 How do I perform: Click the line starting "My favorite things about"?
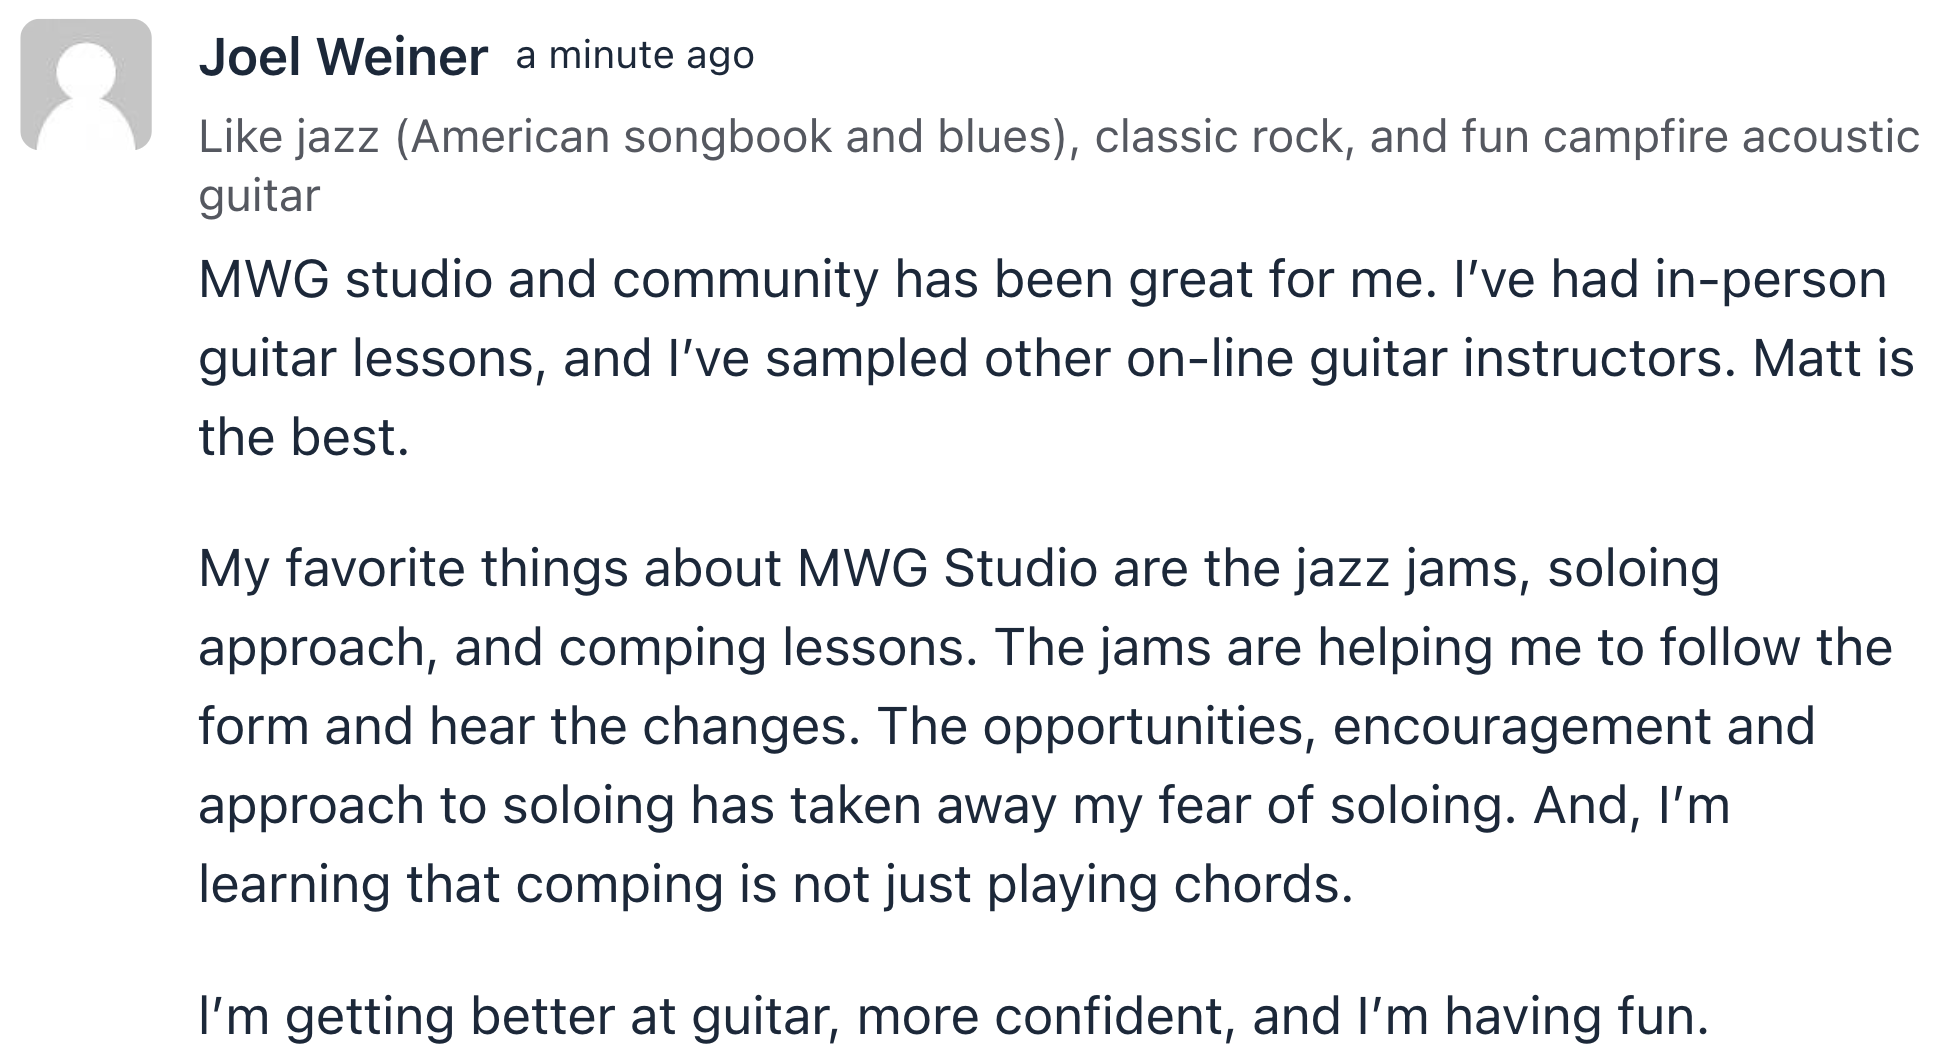(x=959, y=569)
